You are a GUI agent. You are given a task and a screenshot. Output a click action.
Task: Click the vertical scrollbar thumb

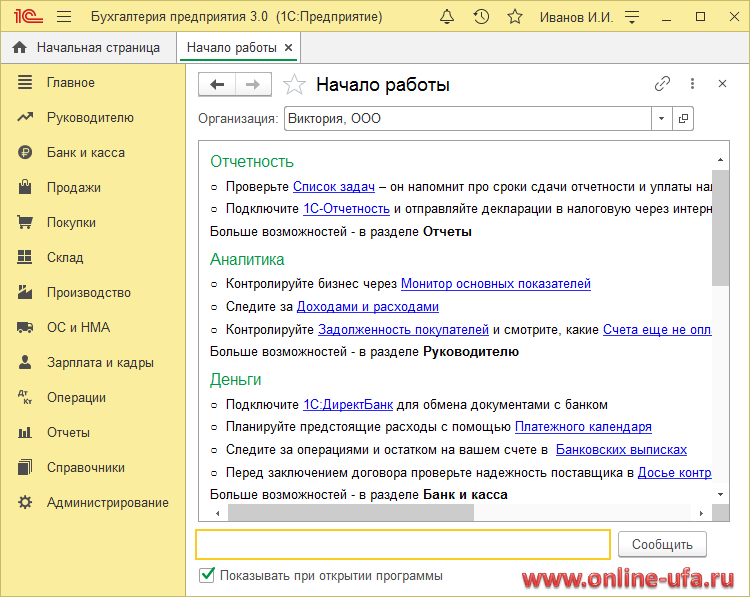coord(720,227)
